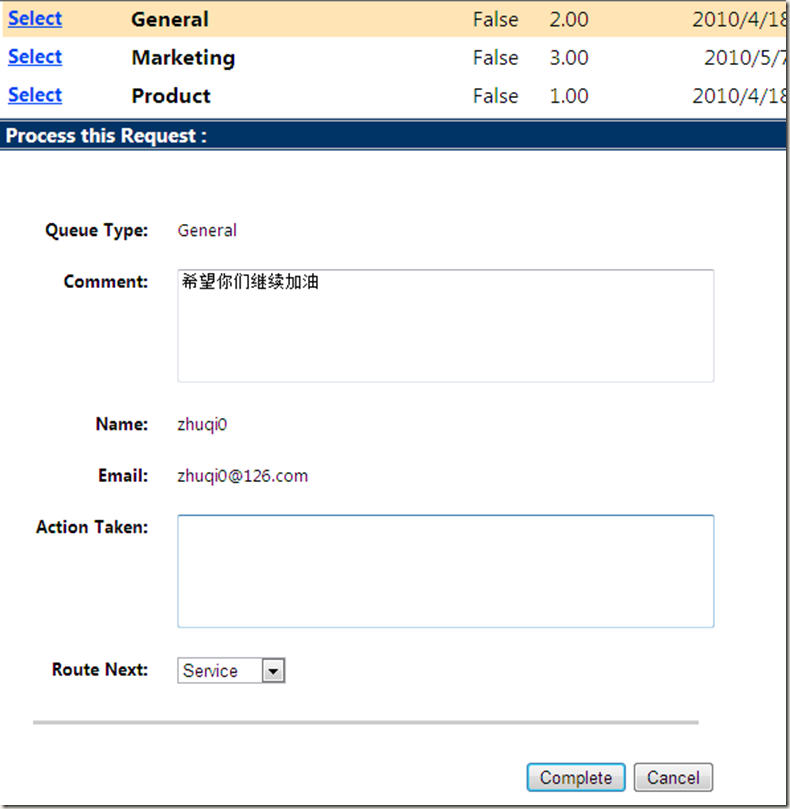Viewport: 790px width, 809px height.
Task: Click the Route Next label
Action: click(100, 669)
